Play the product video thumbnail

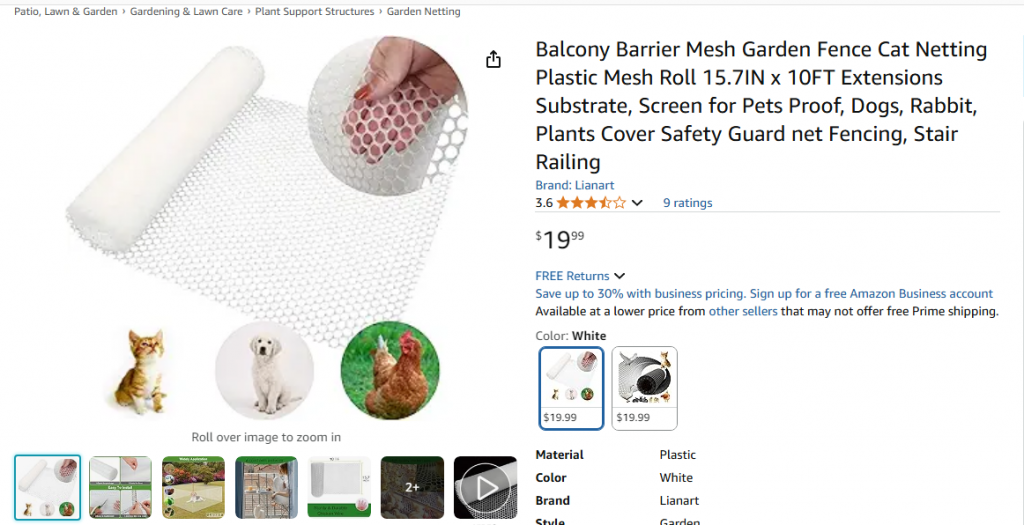[486, 487]
